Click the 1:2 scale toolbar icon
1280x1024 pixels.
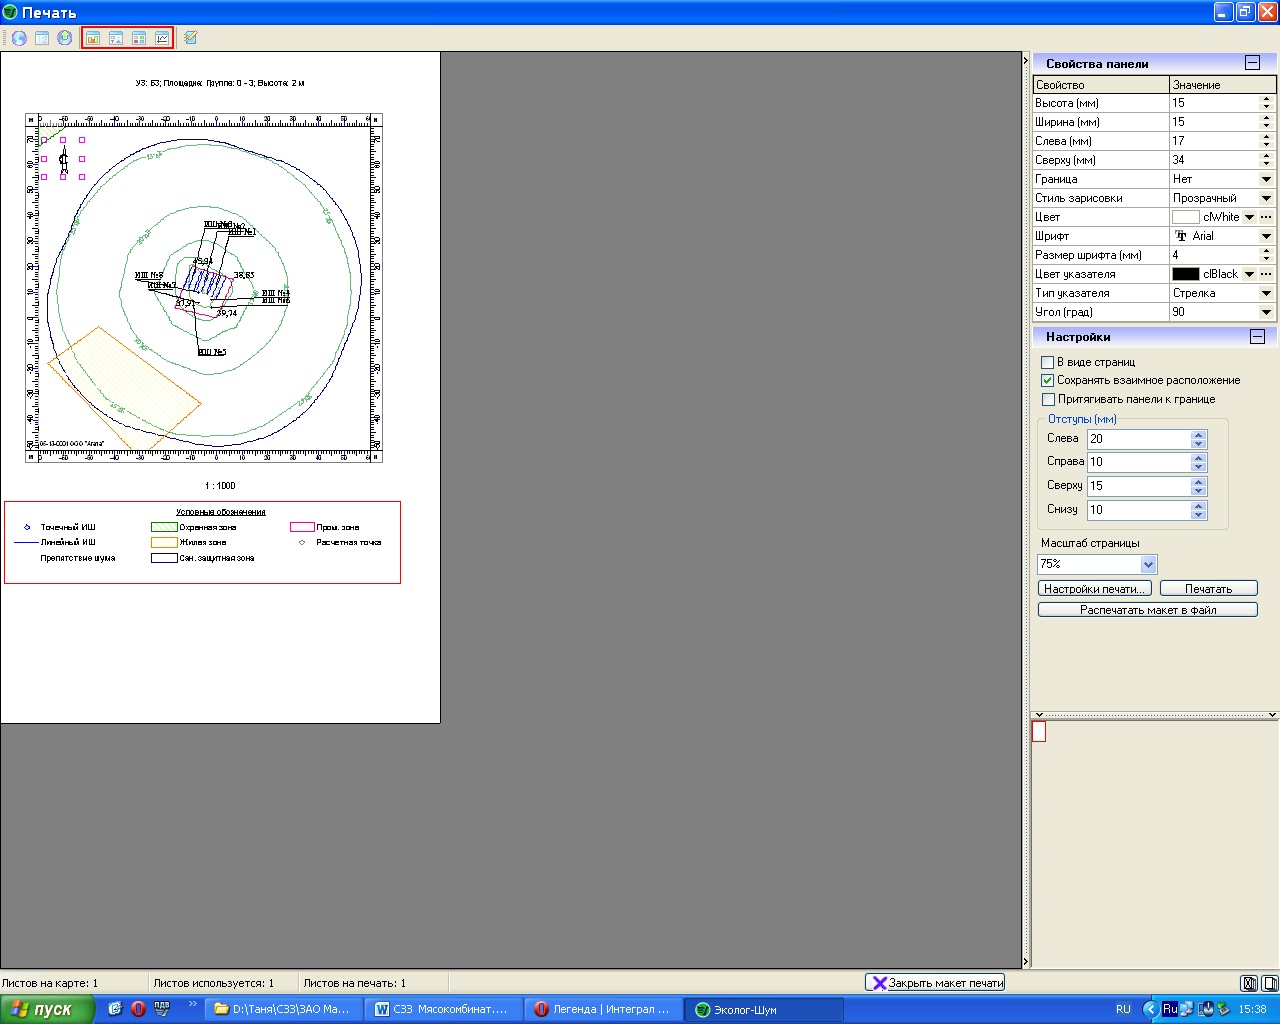[x=42, y=38]
